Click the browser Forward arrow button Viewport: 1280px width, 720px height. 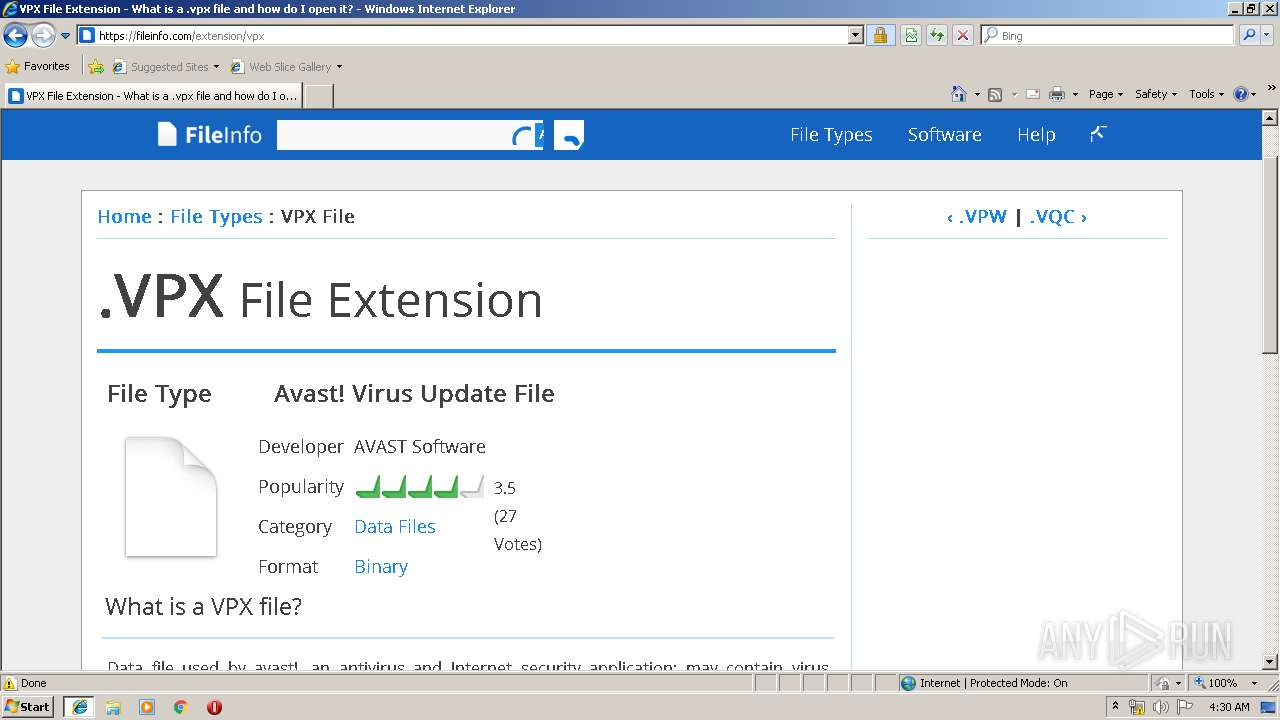(x=43, y=36)
